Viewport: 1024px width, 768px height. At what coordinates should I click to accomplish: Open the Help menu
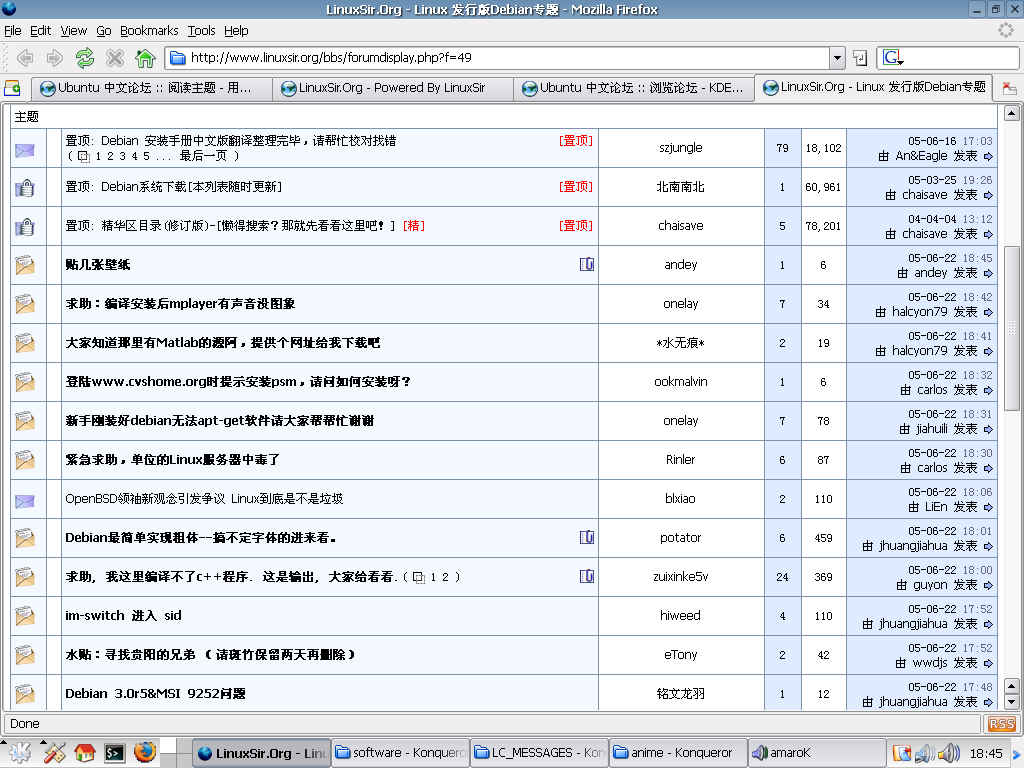(x=236, y=31)
